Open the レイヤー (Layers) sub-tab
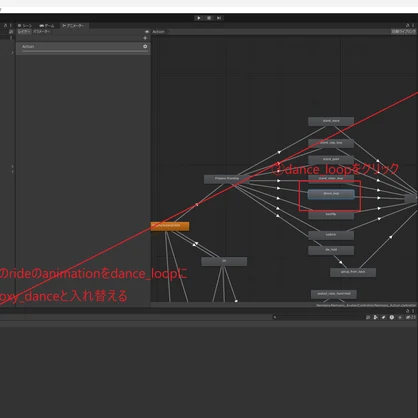418x418 pixels. click(x=24, y=32)
